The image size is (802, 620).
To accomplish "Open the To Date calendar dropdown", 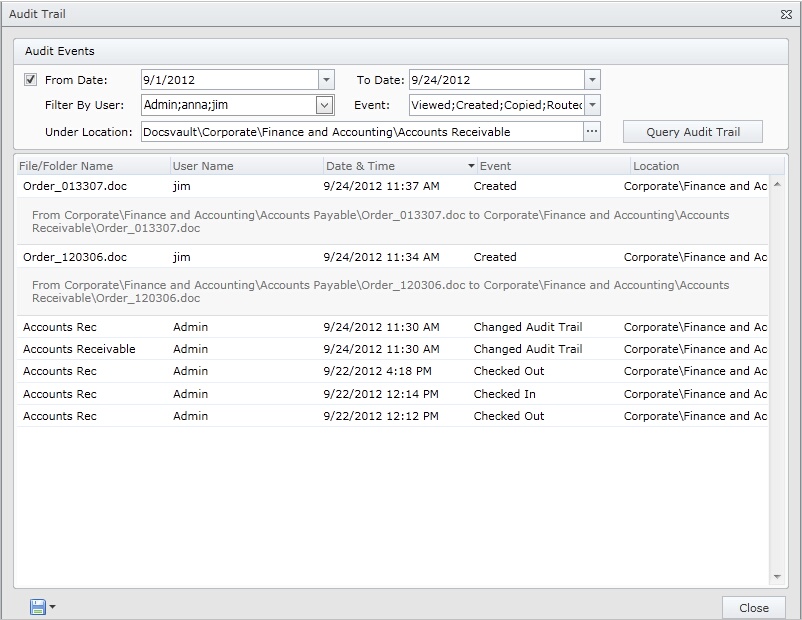I will point(592,79).
